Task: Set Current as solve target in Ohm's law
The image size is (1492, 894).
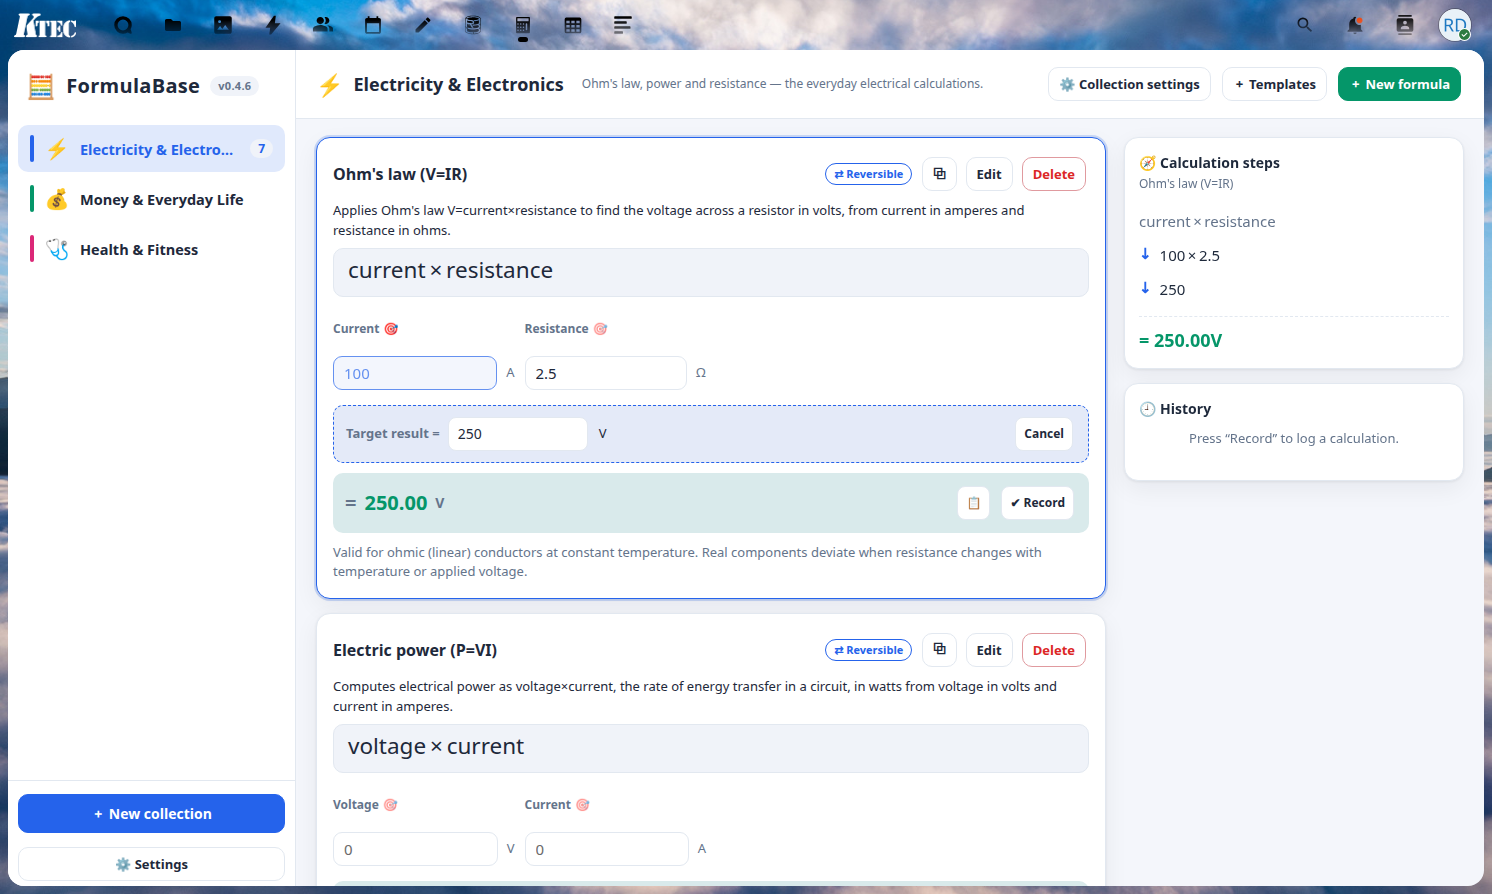Action: coord(391,329)
